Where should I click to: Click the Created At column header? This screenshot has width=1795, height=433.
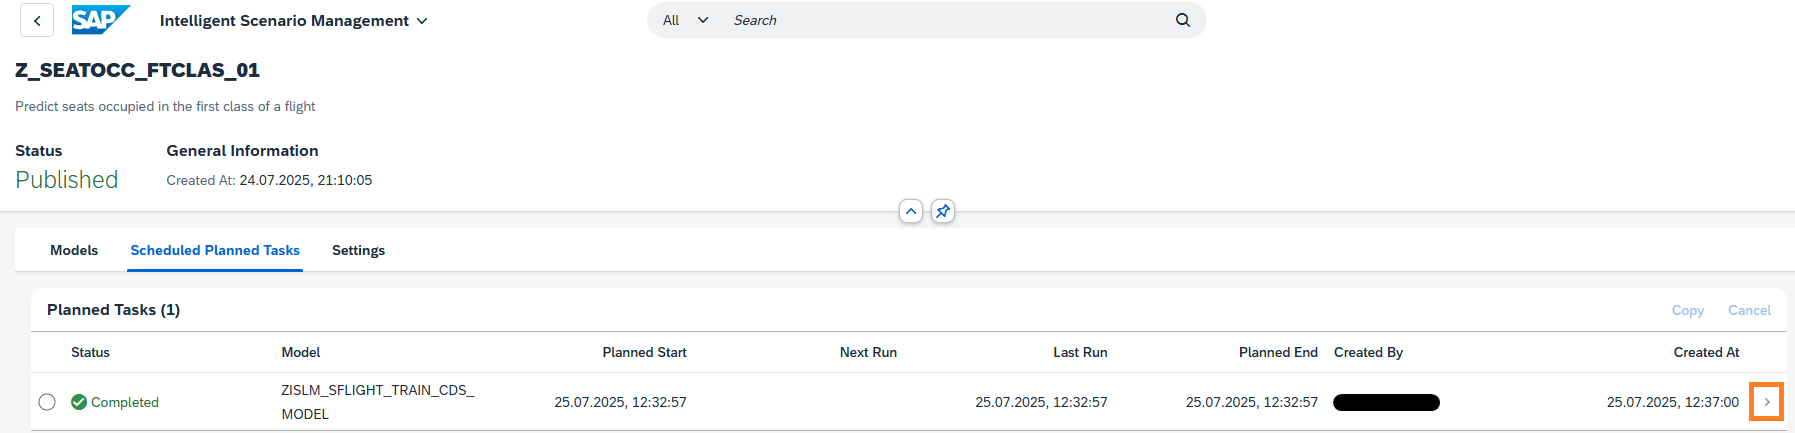pyautogui.click(x=1706, y=352)
